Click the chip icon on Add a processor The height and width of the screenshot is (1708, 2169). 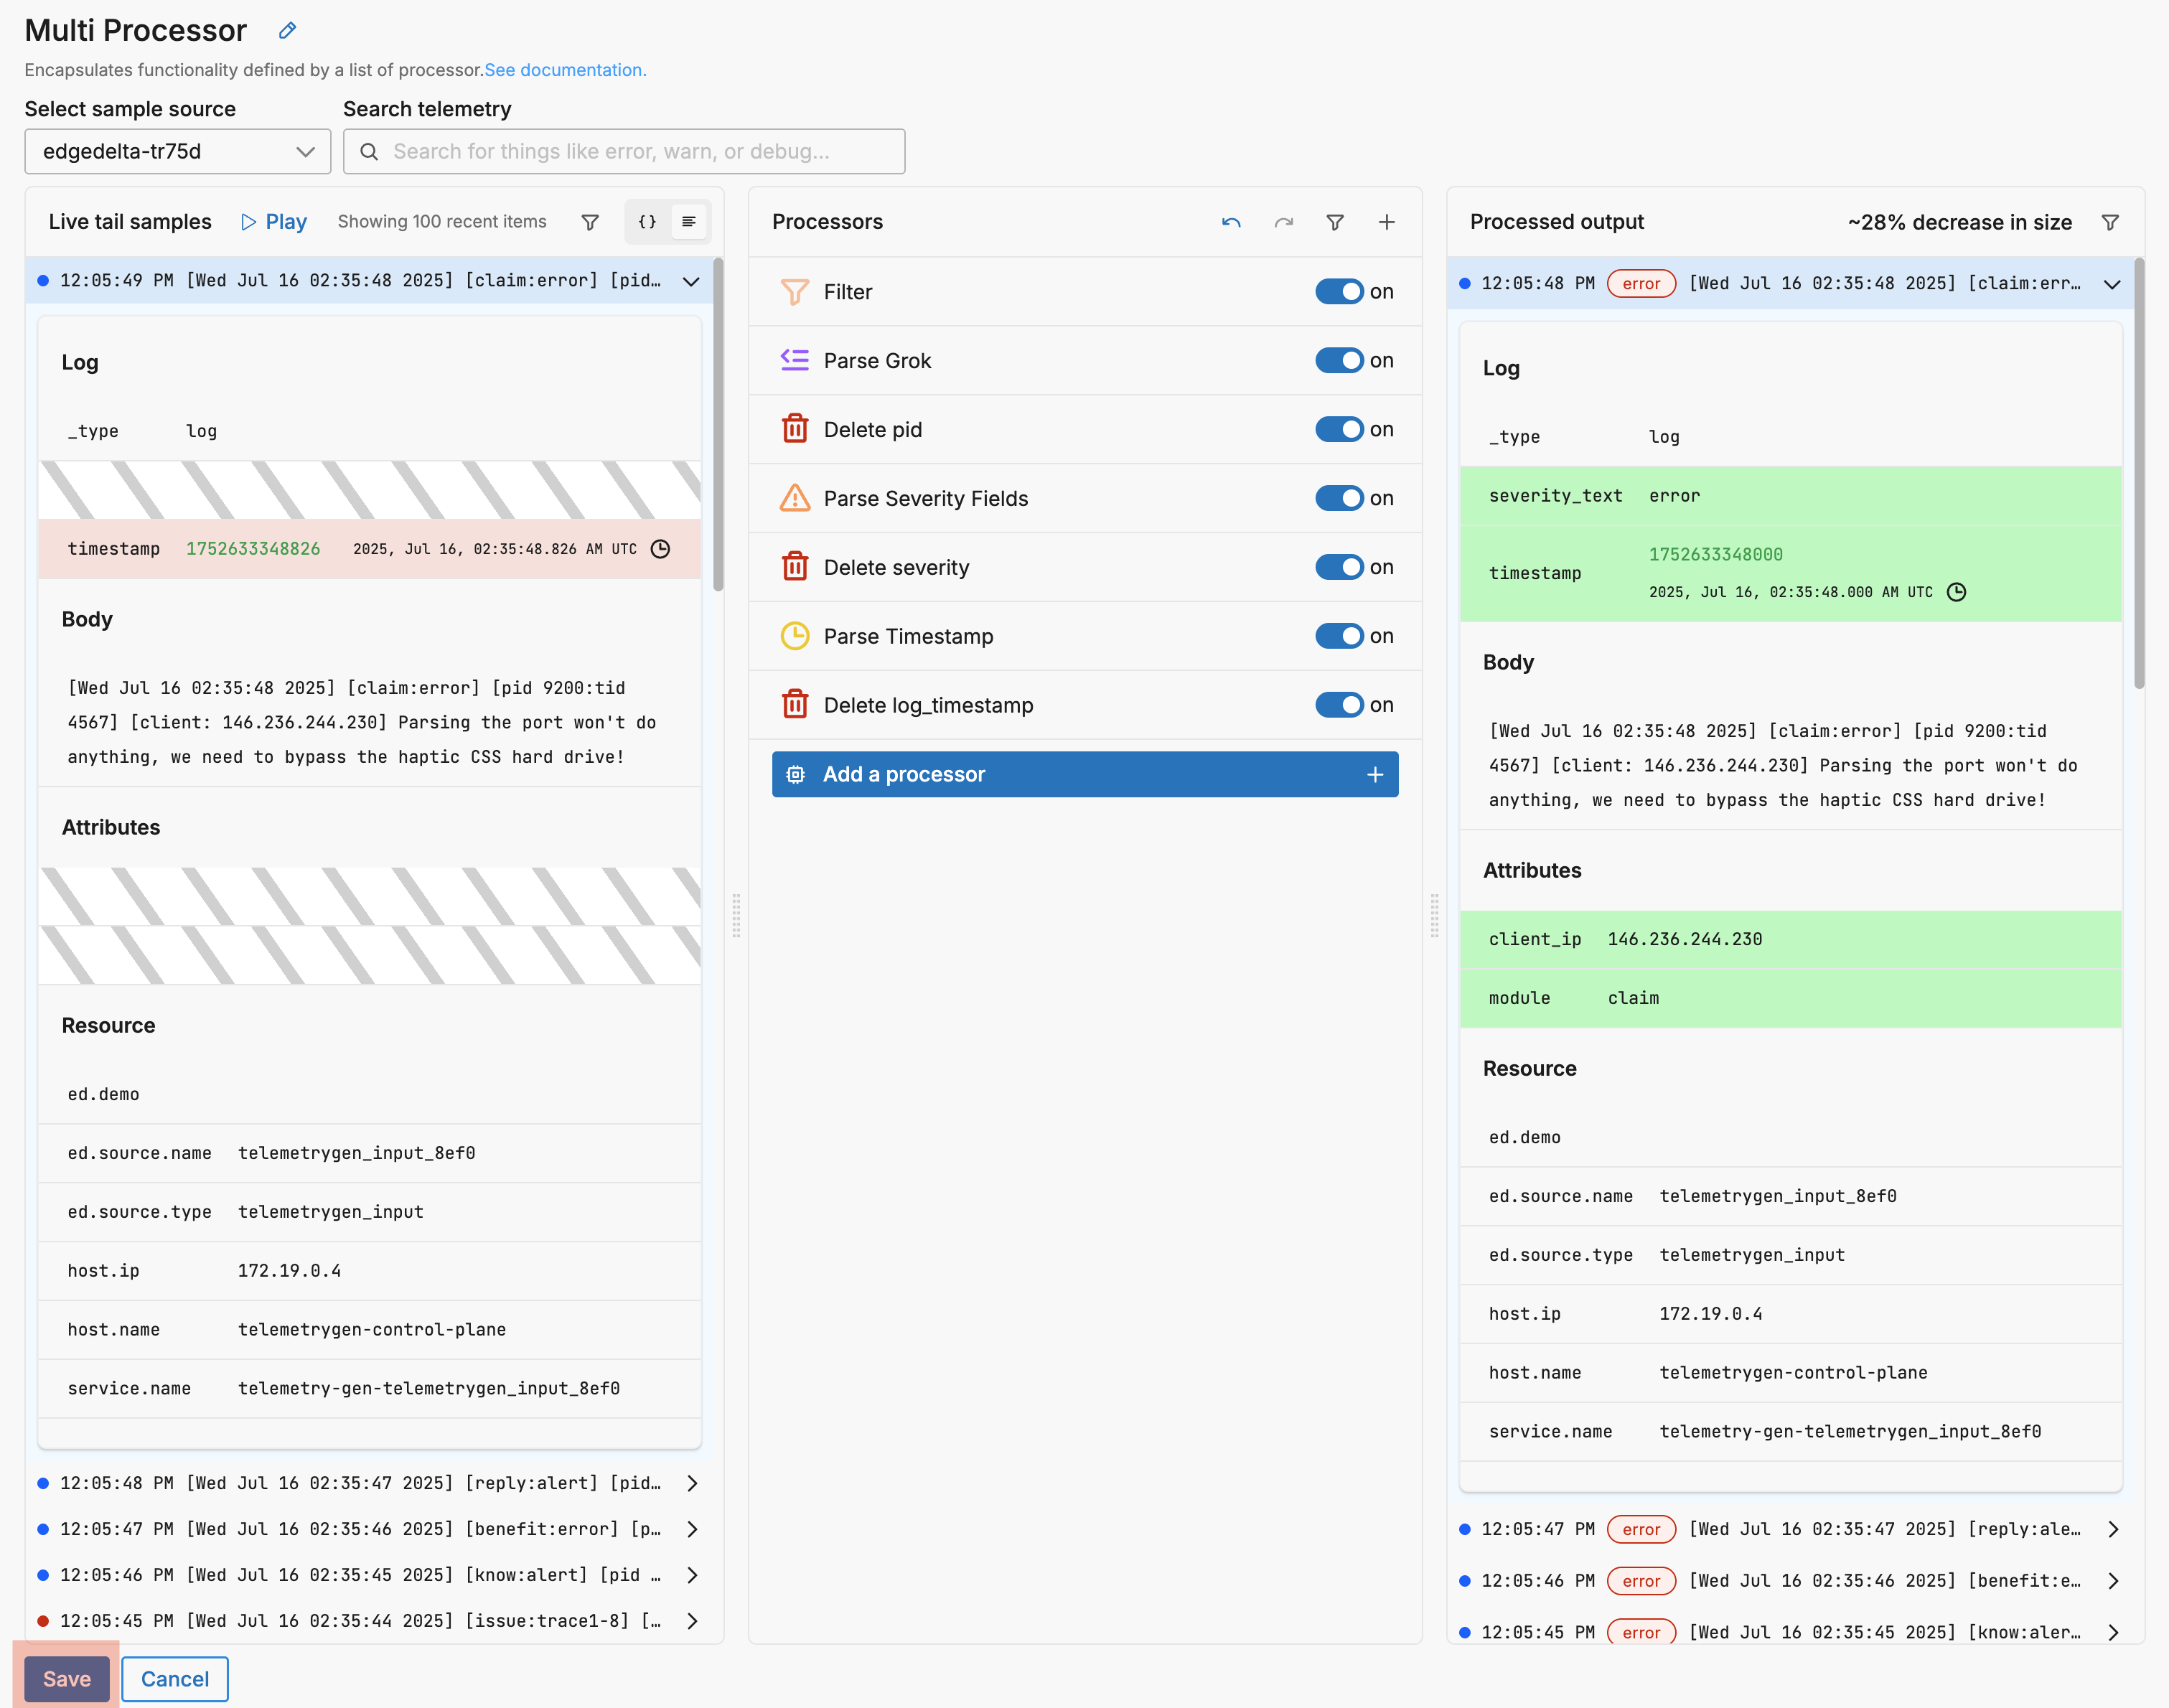(796, 775)
